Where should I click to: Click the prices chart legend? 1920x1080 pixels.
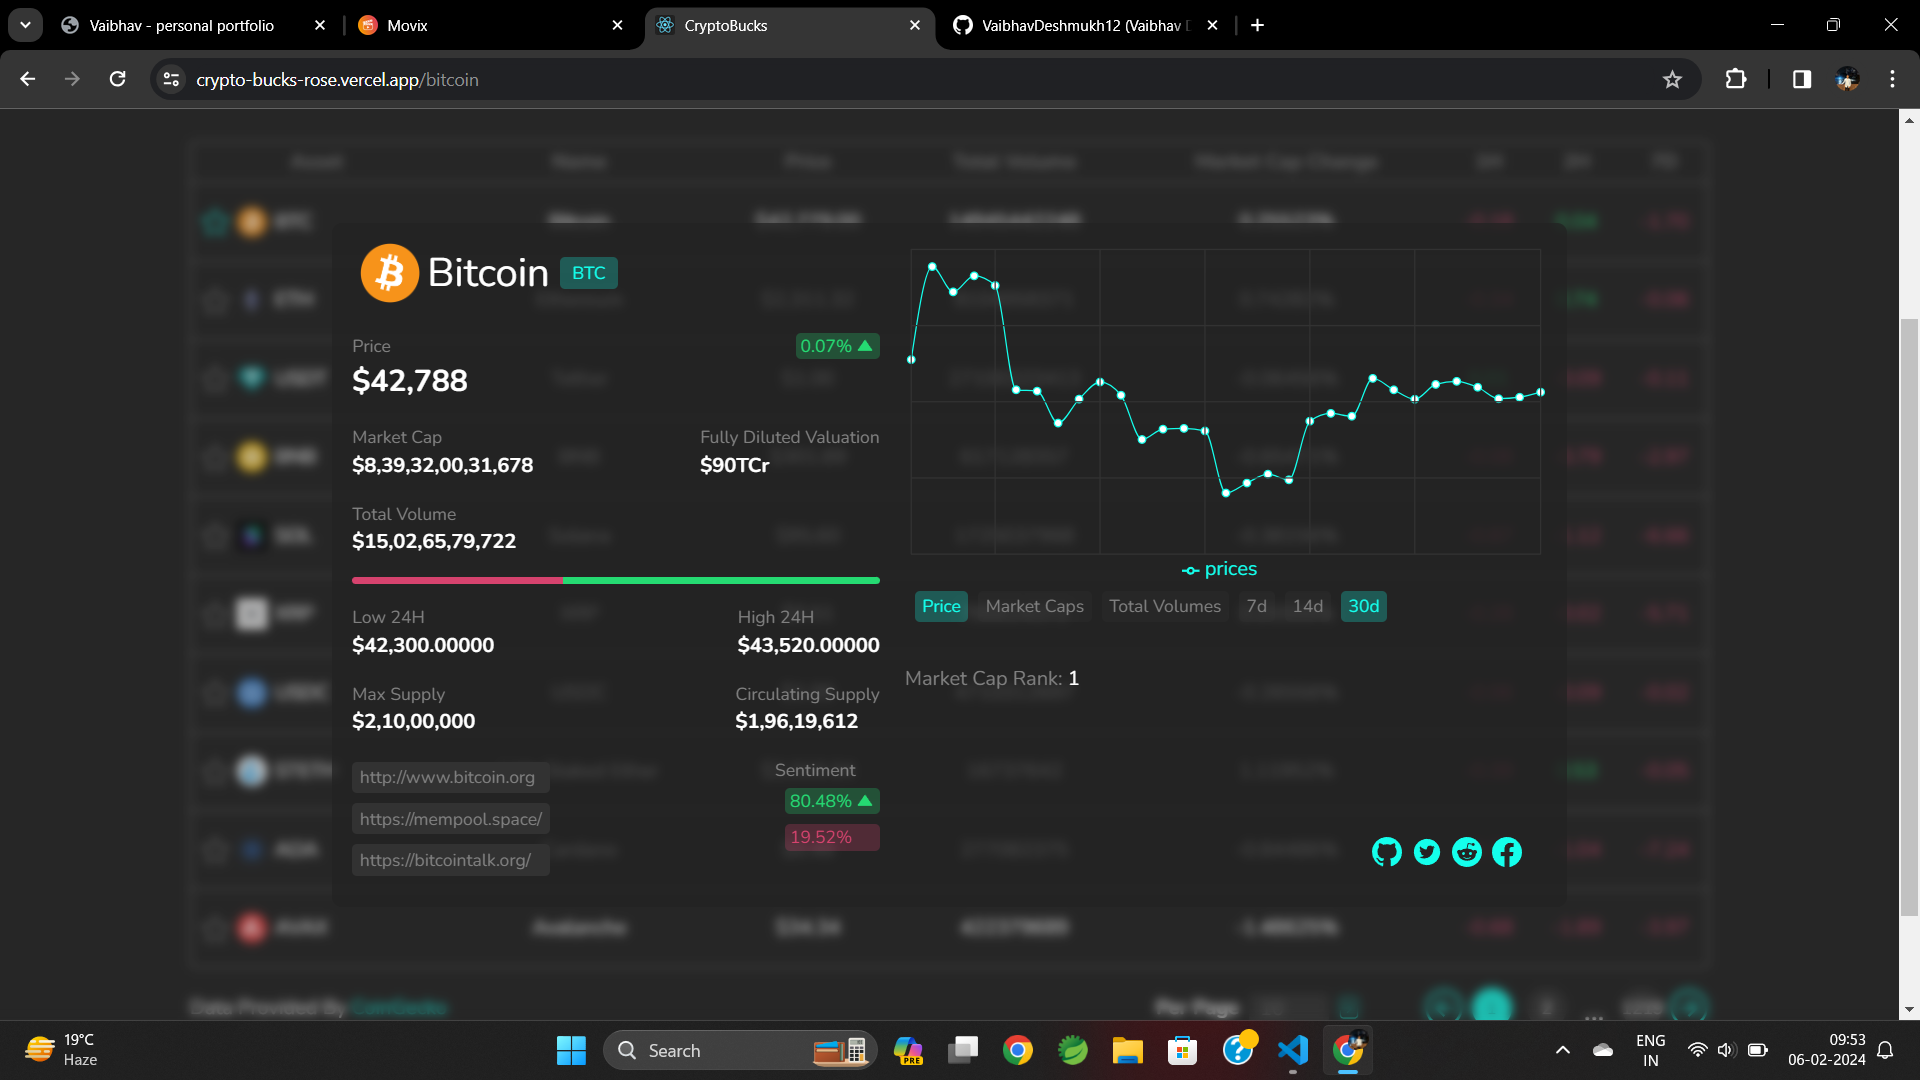tap(1219, 569)
